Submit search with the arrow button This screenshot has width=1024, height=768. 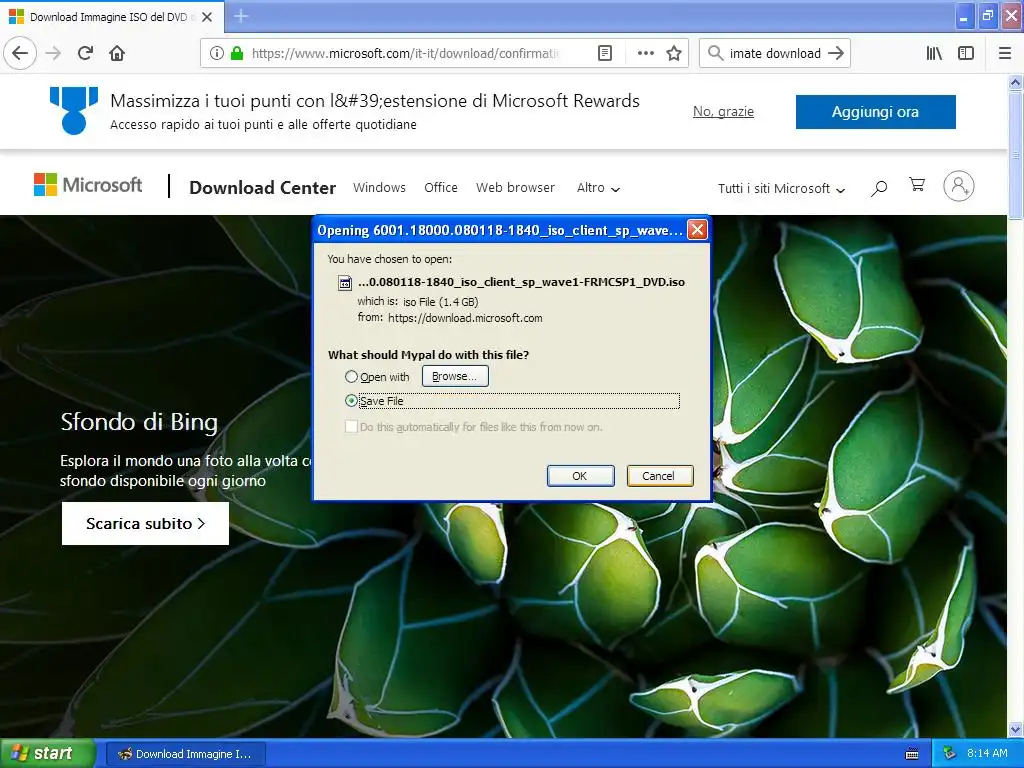click(x=836, y=53)
